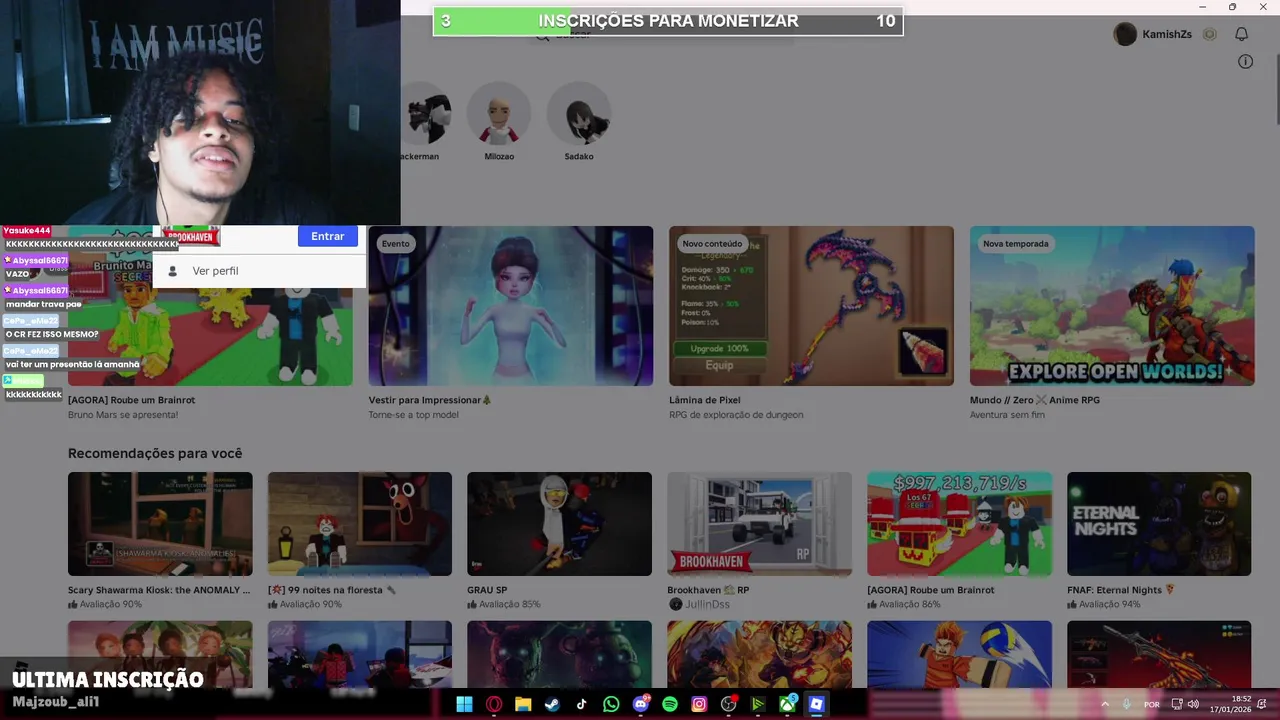Screen dimensions: 1280x720
Task: Open Discord from the taskbar
Action: pos(640,704)
